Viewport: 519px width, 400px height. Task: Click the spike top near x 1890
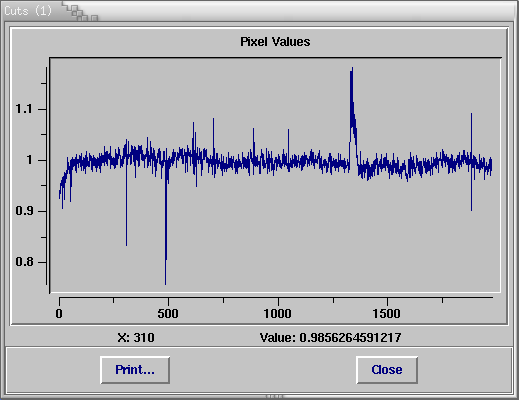471,115
